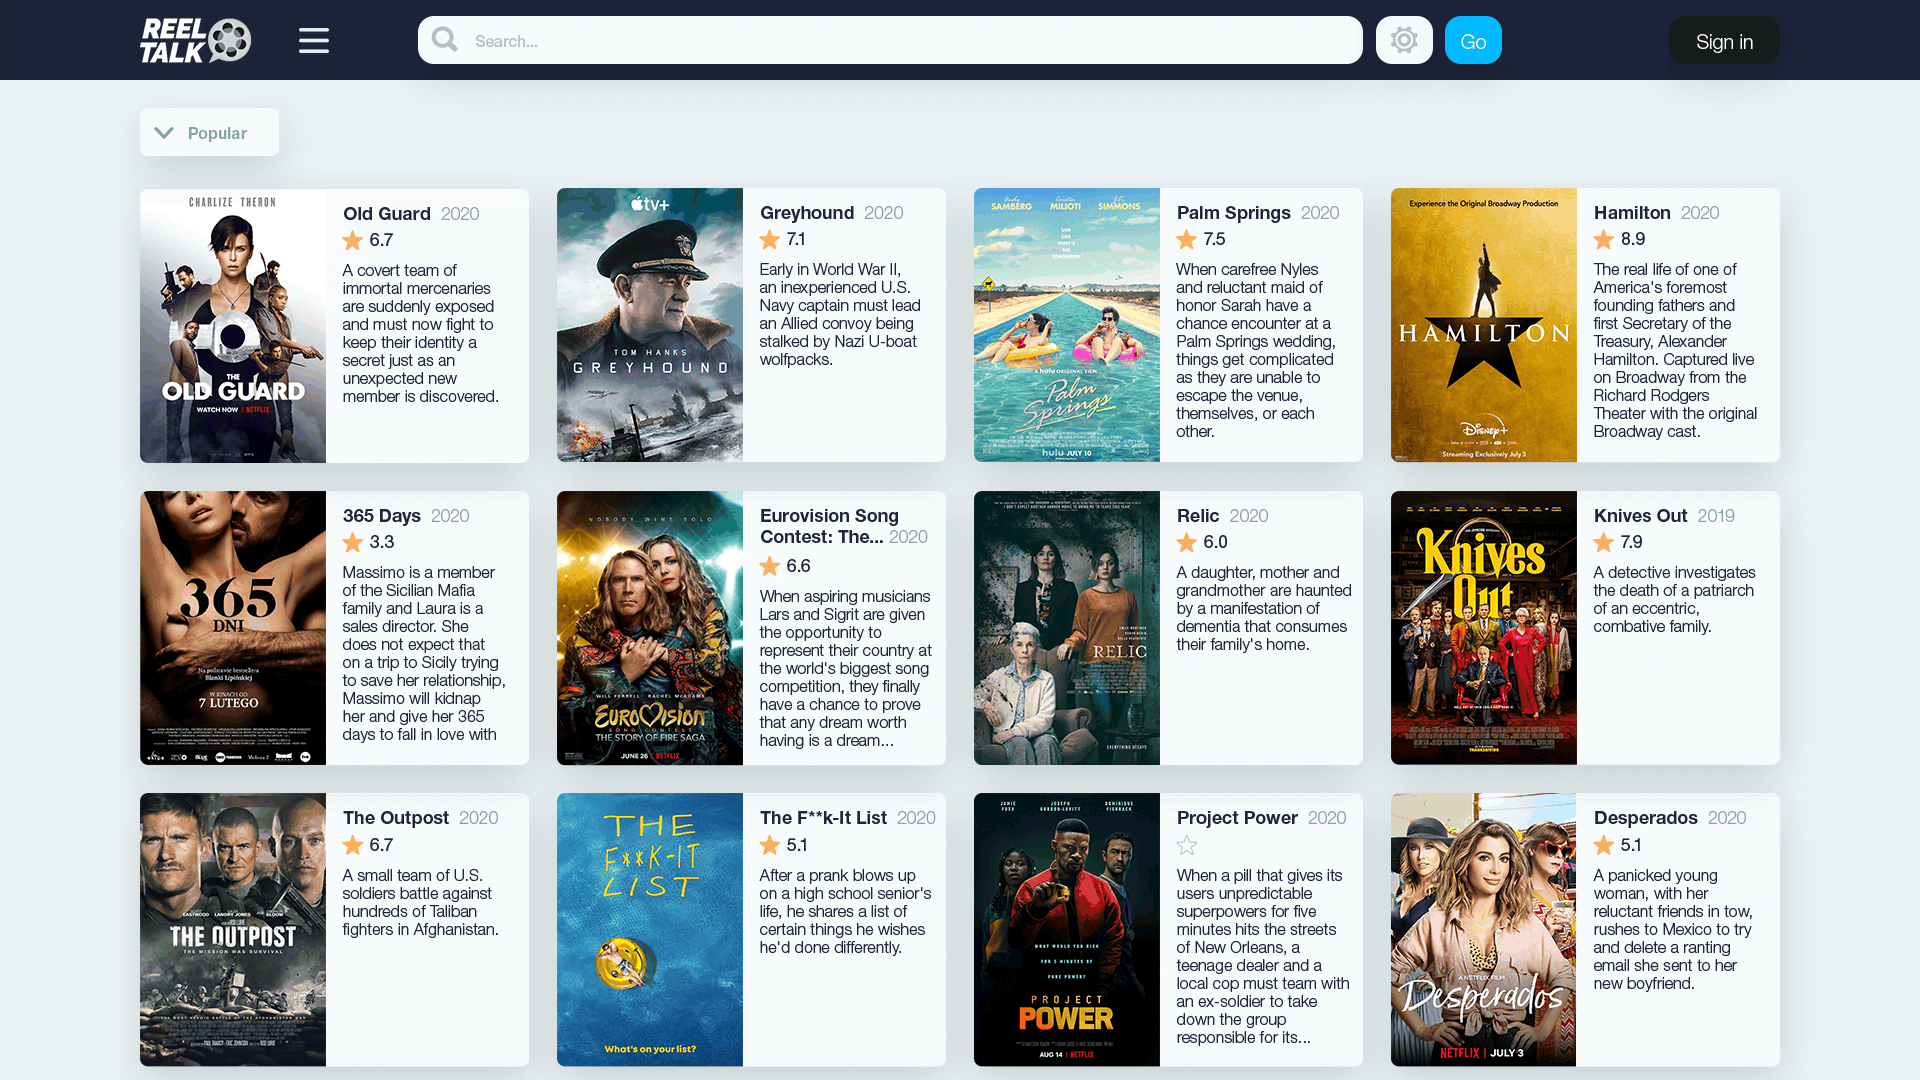Open The Outpost movie title
The image size is (1920, 1080).
coord(395,818)
